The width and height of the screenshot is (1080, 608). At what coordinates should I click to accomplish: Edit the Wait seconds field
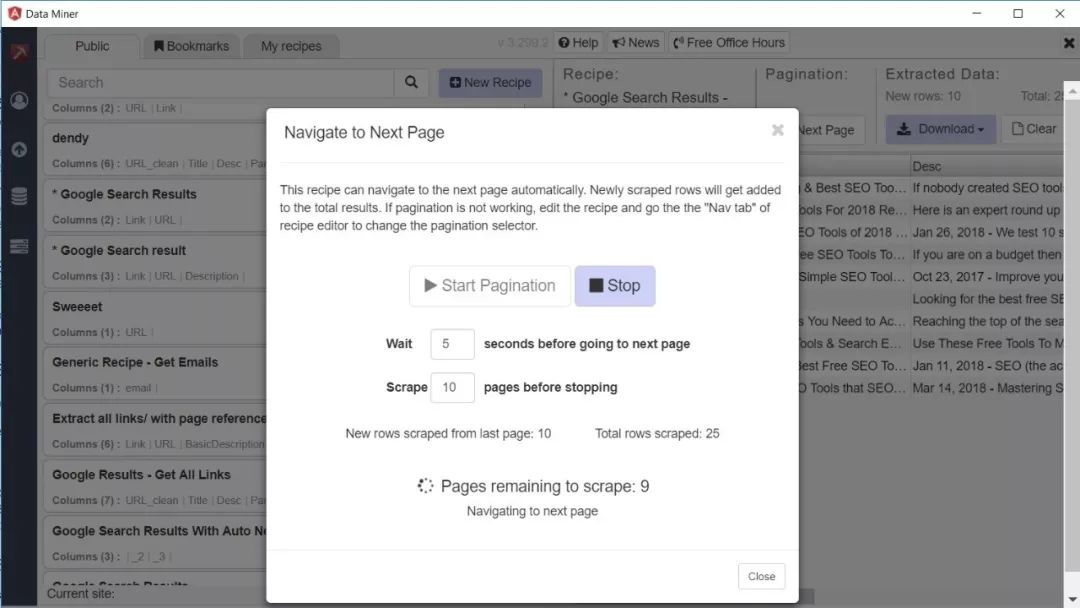(x=453, y=344)
